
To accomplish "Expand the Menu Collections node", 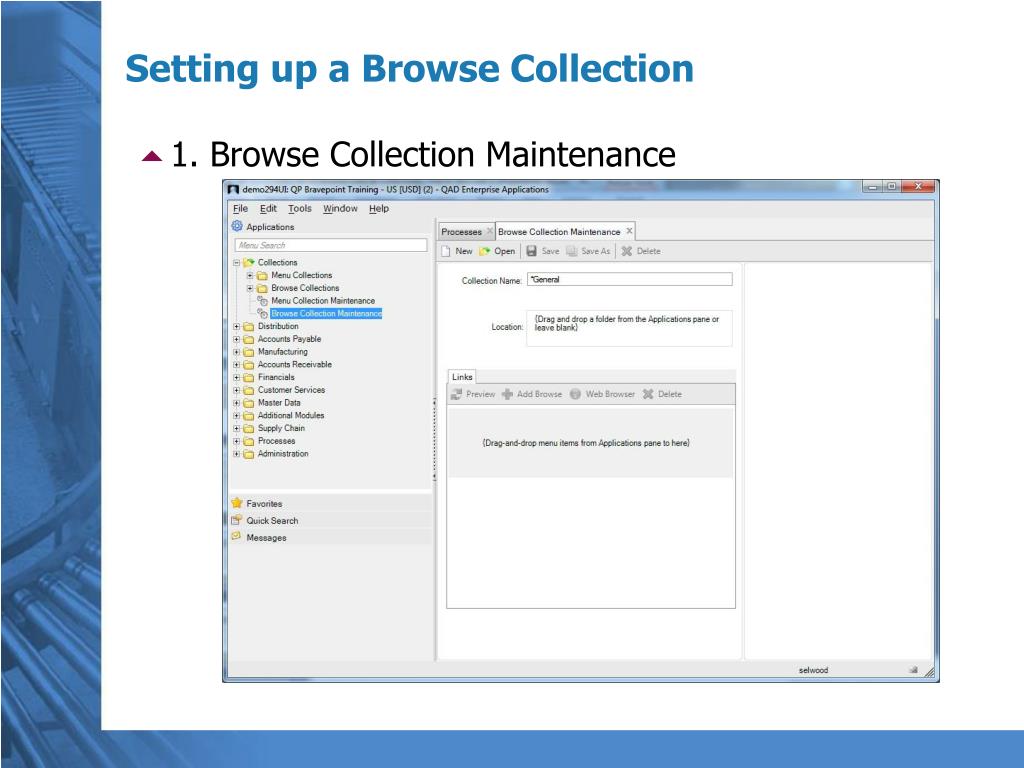I will pos(249,276).
